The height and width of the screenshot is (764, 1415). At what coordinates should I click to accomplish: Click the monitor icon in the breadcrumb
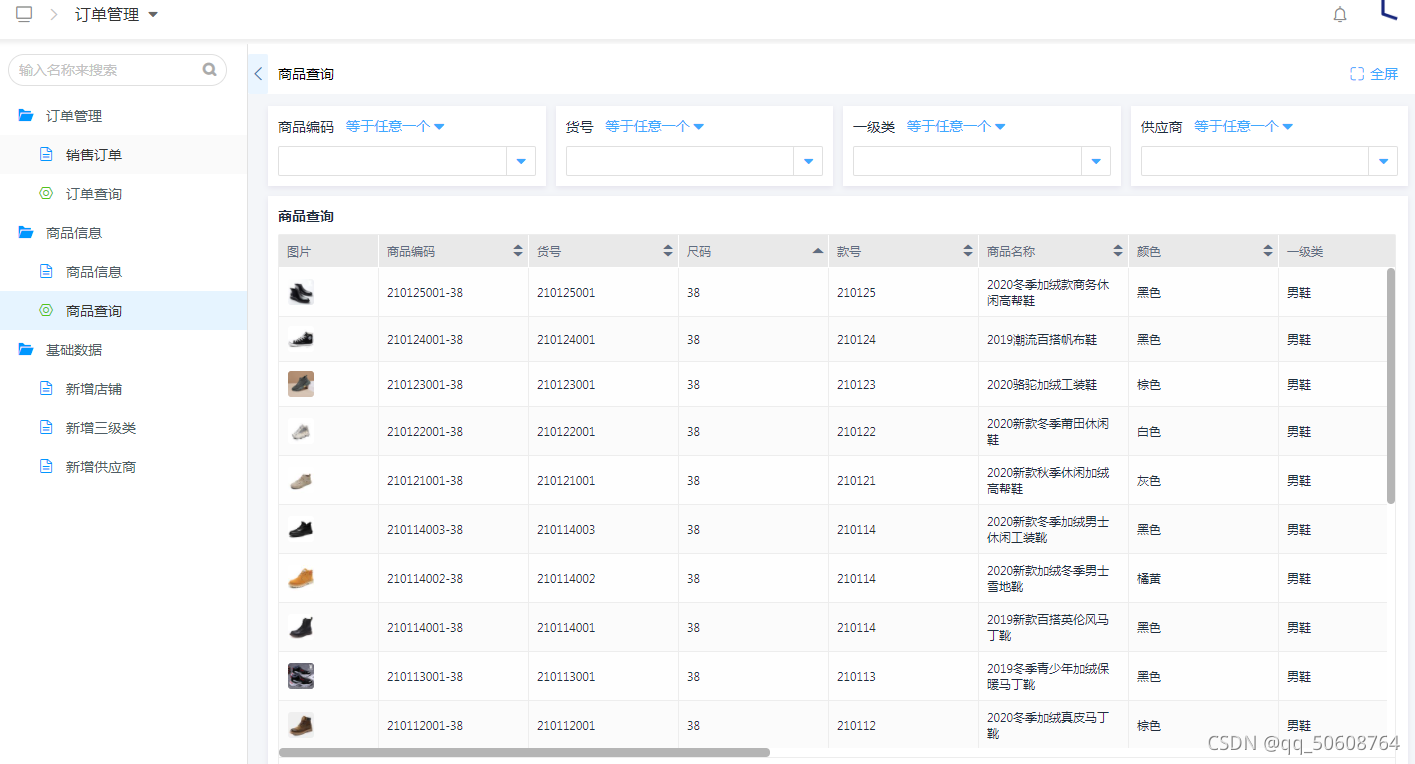[24, 14]
